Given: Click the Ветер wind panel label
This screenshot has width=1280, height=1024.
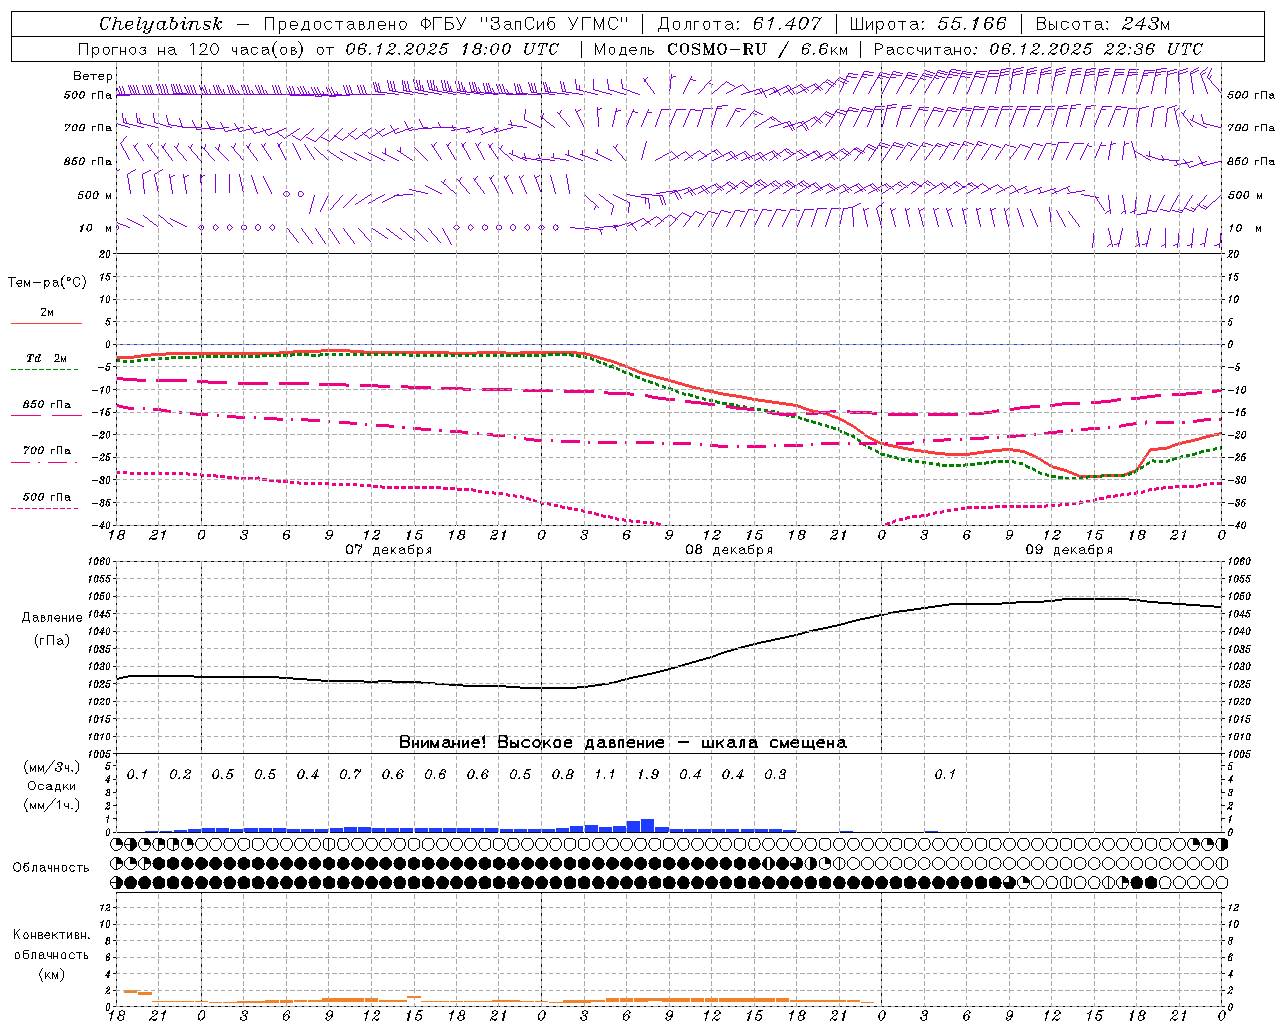Looking at the screenshot, I should [x=93, y=76].
